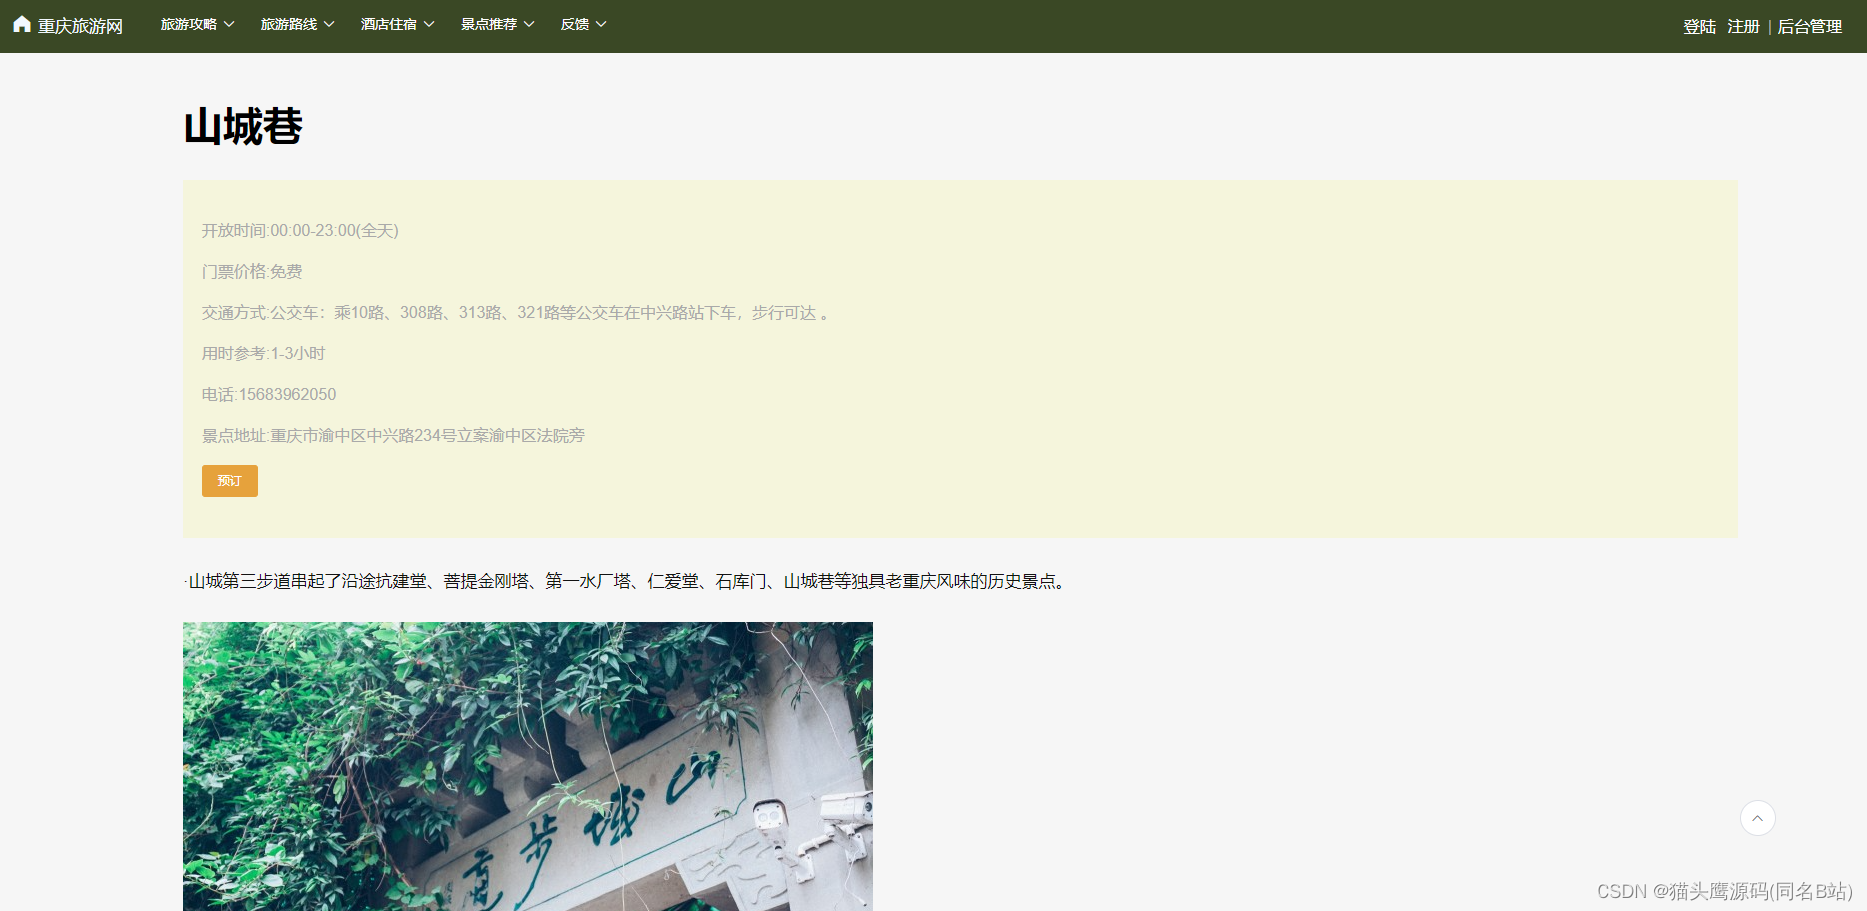The image size is (1867, 911).
Task: Expand the chevron next to 景点推荐
Action: point(529,24)
